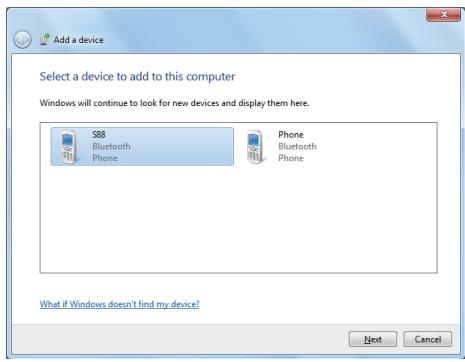Close the Add a device window
The image size is (465, 362).
(444, 14)
